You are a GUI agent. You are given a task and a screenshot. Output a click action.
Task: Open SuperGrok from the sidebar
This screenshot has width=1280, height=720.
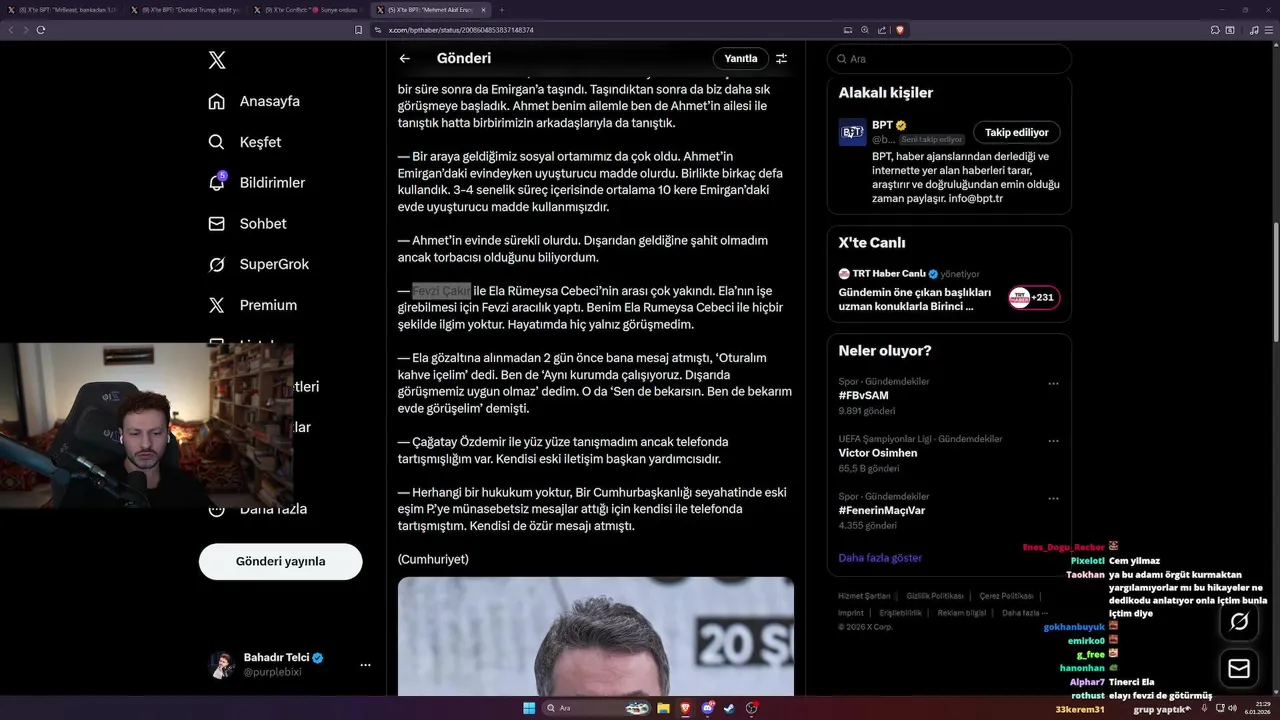[x=258, y=264]
